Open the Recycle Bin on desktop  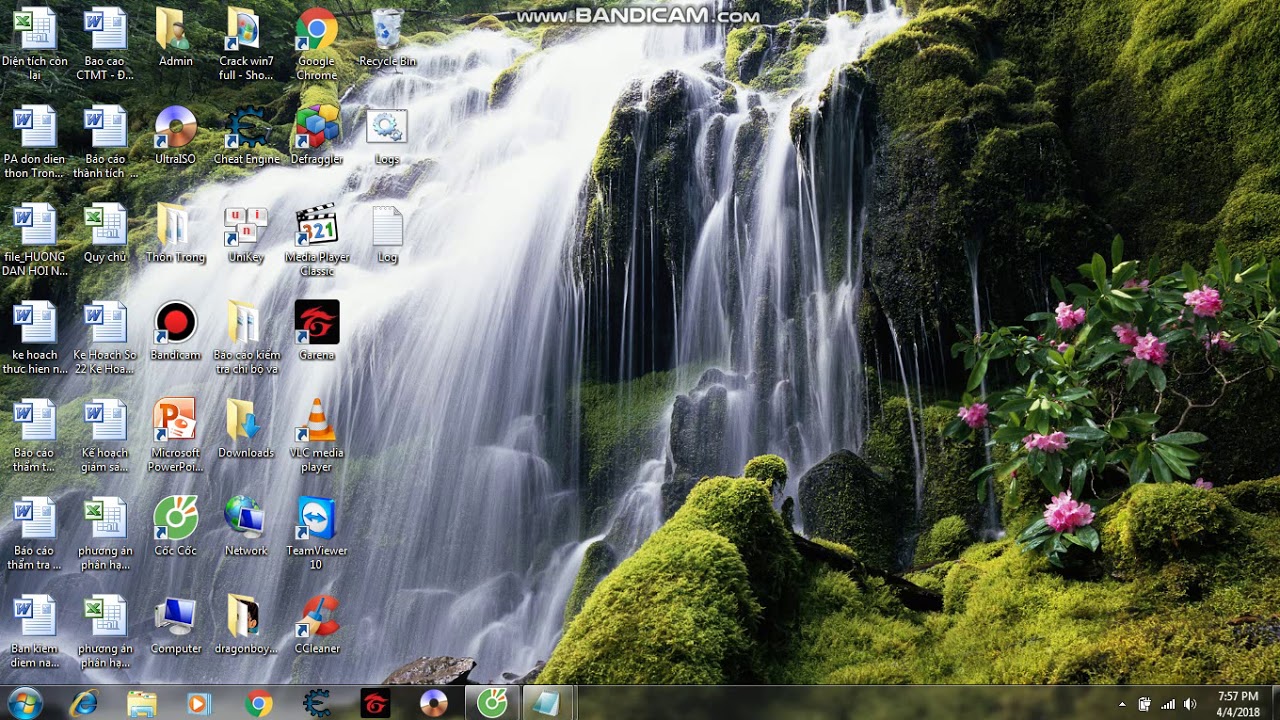pos(387,38)
